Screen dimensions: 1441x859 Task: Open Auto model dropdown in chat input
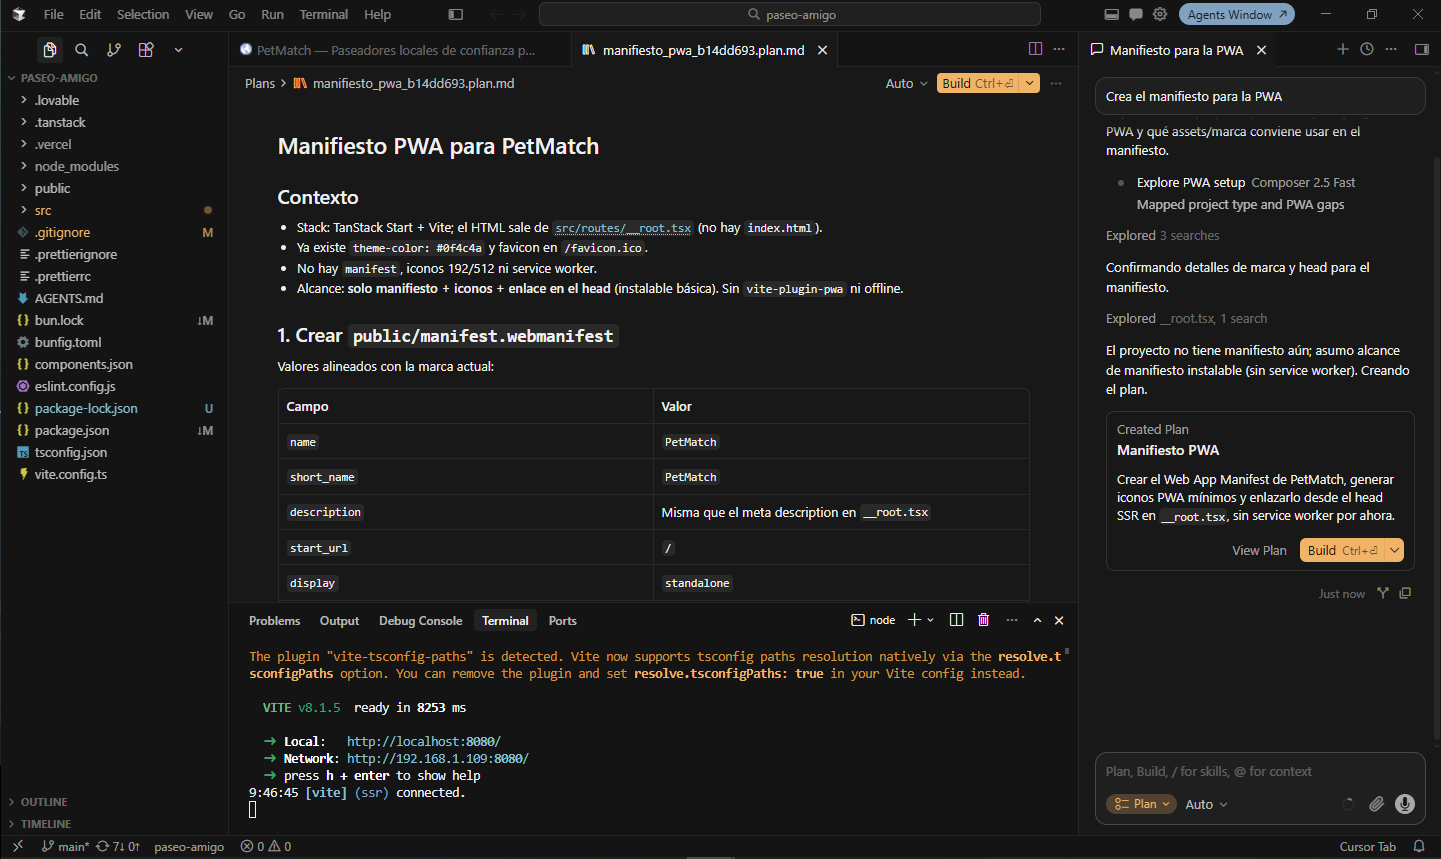click(1206, 804)
